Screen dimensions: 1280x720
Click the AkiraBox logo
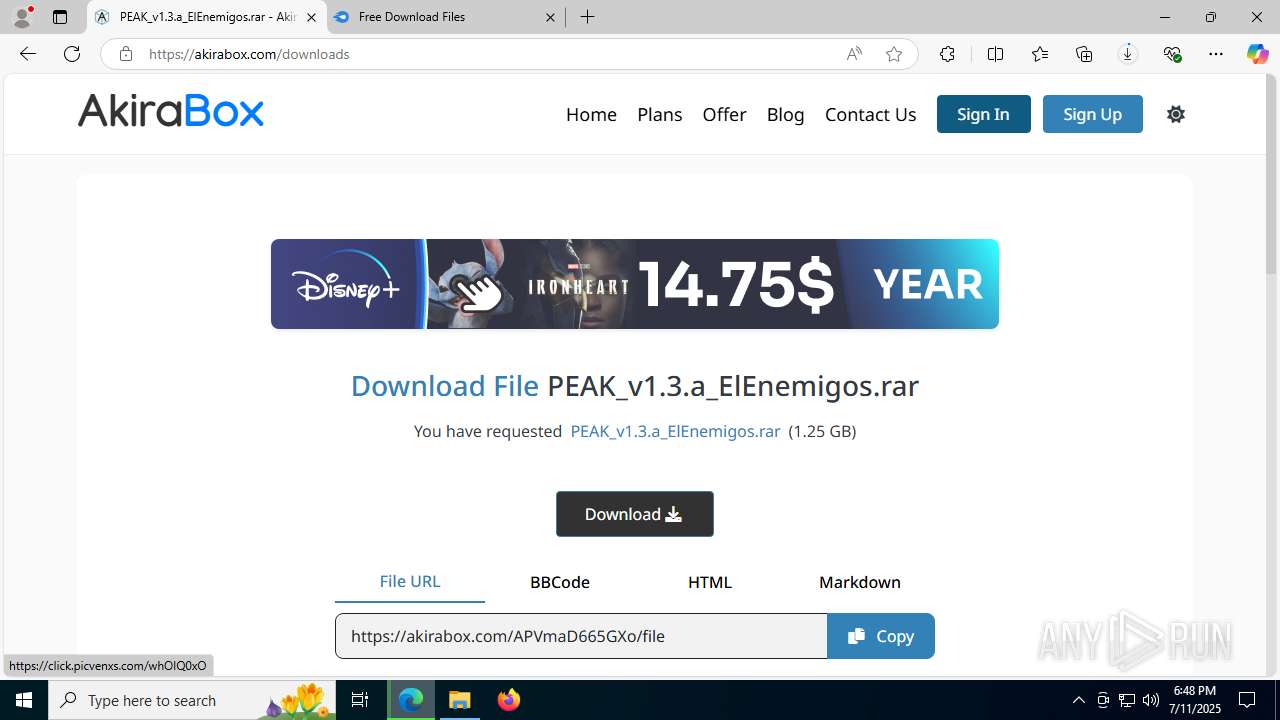171,111
